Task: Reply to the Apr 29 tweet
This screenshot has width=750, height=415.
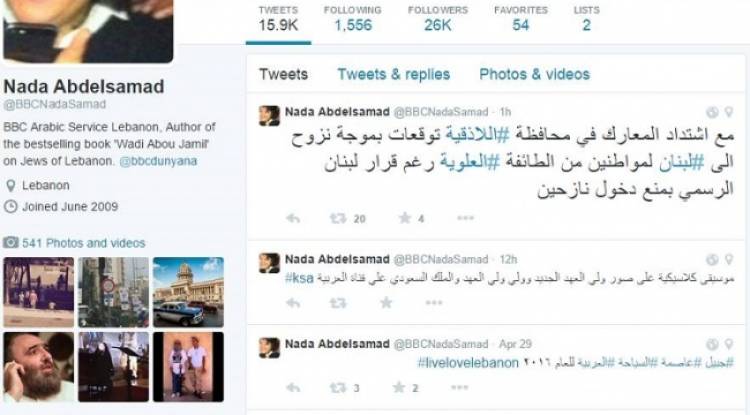Action: (293, 388)
